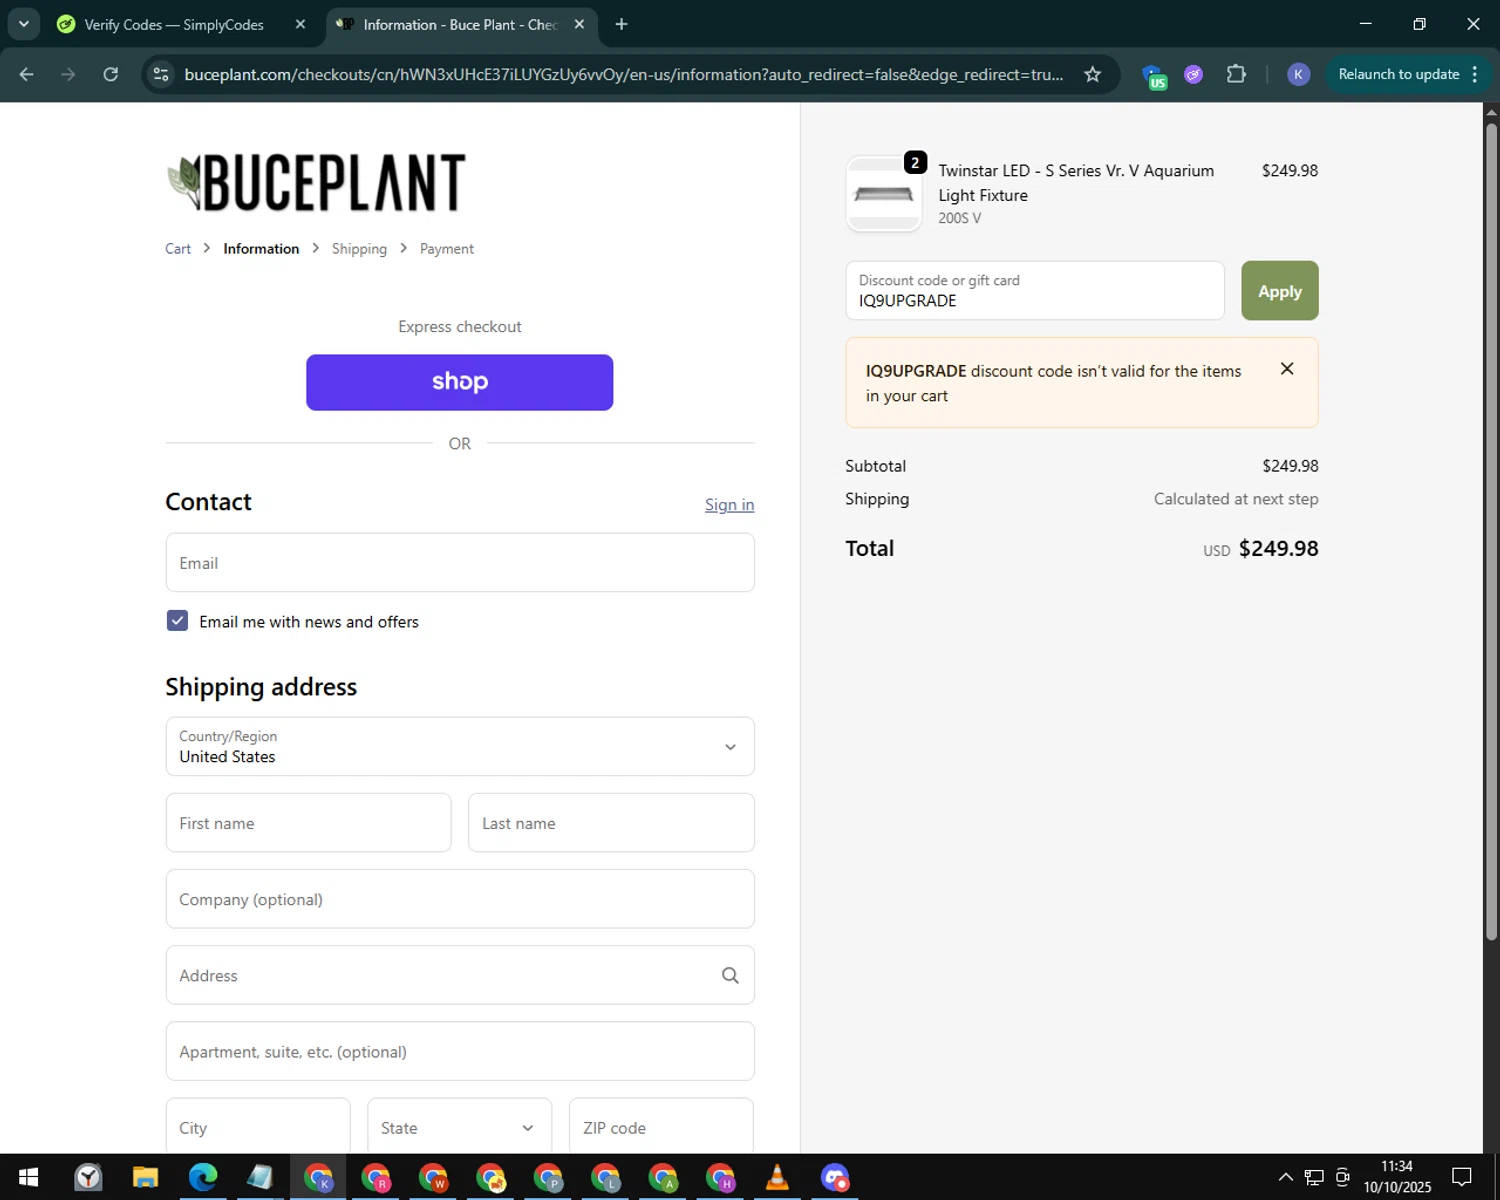Screen dimensions: 1500x1200
Task: Open the clock app on the taskbar
Action: 88,1177
